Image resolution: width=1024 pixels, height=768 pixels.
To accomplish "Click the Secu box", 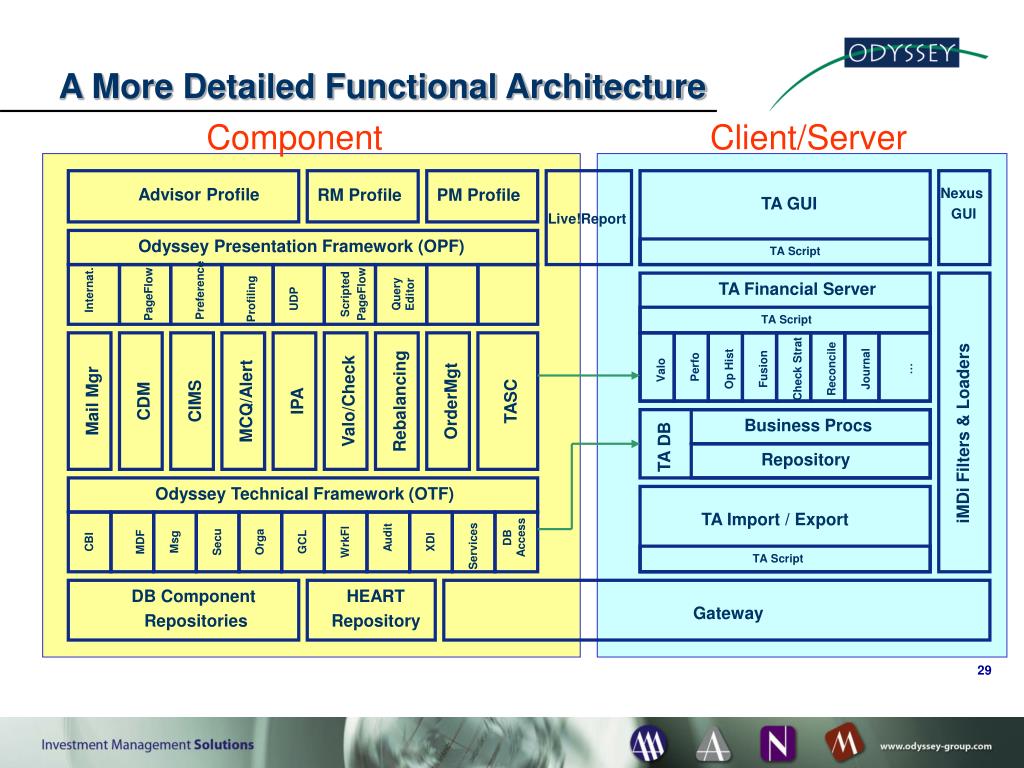I will pyautogui.click(x=217, y=542).
